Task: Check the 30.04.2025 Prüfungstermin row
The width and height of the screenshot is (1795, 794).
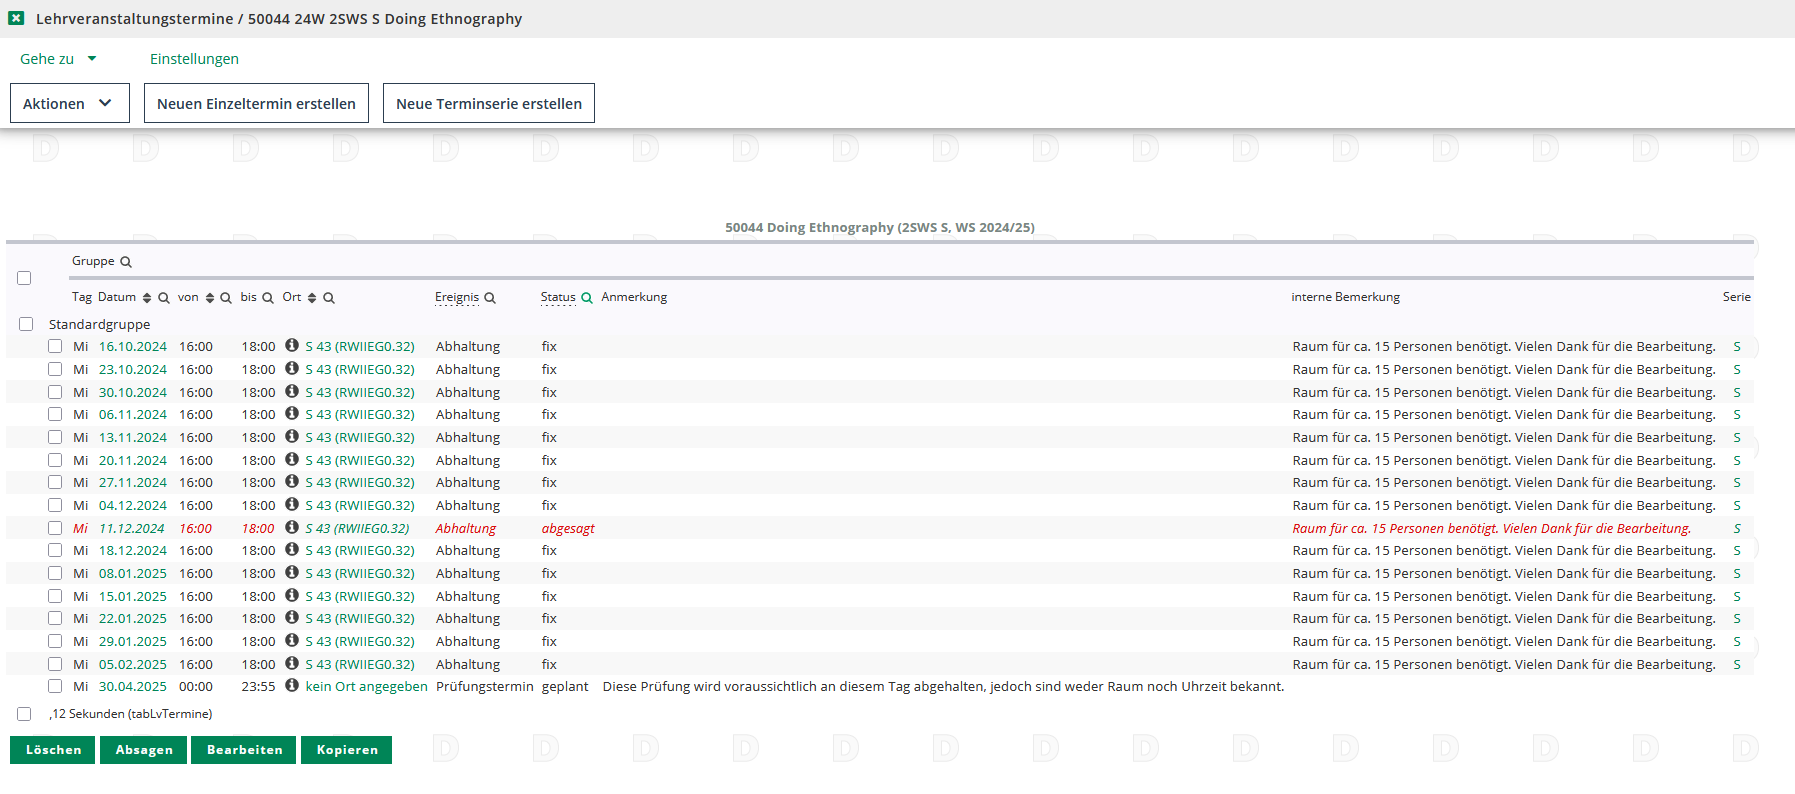Action: point(55,686)
